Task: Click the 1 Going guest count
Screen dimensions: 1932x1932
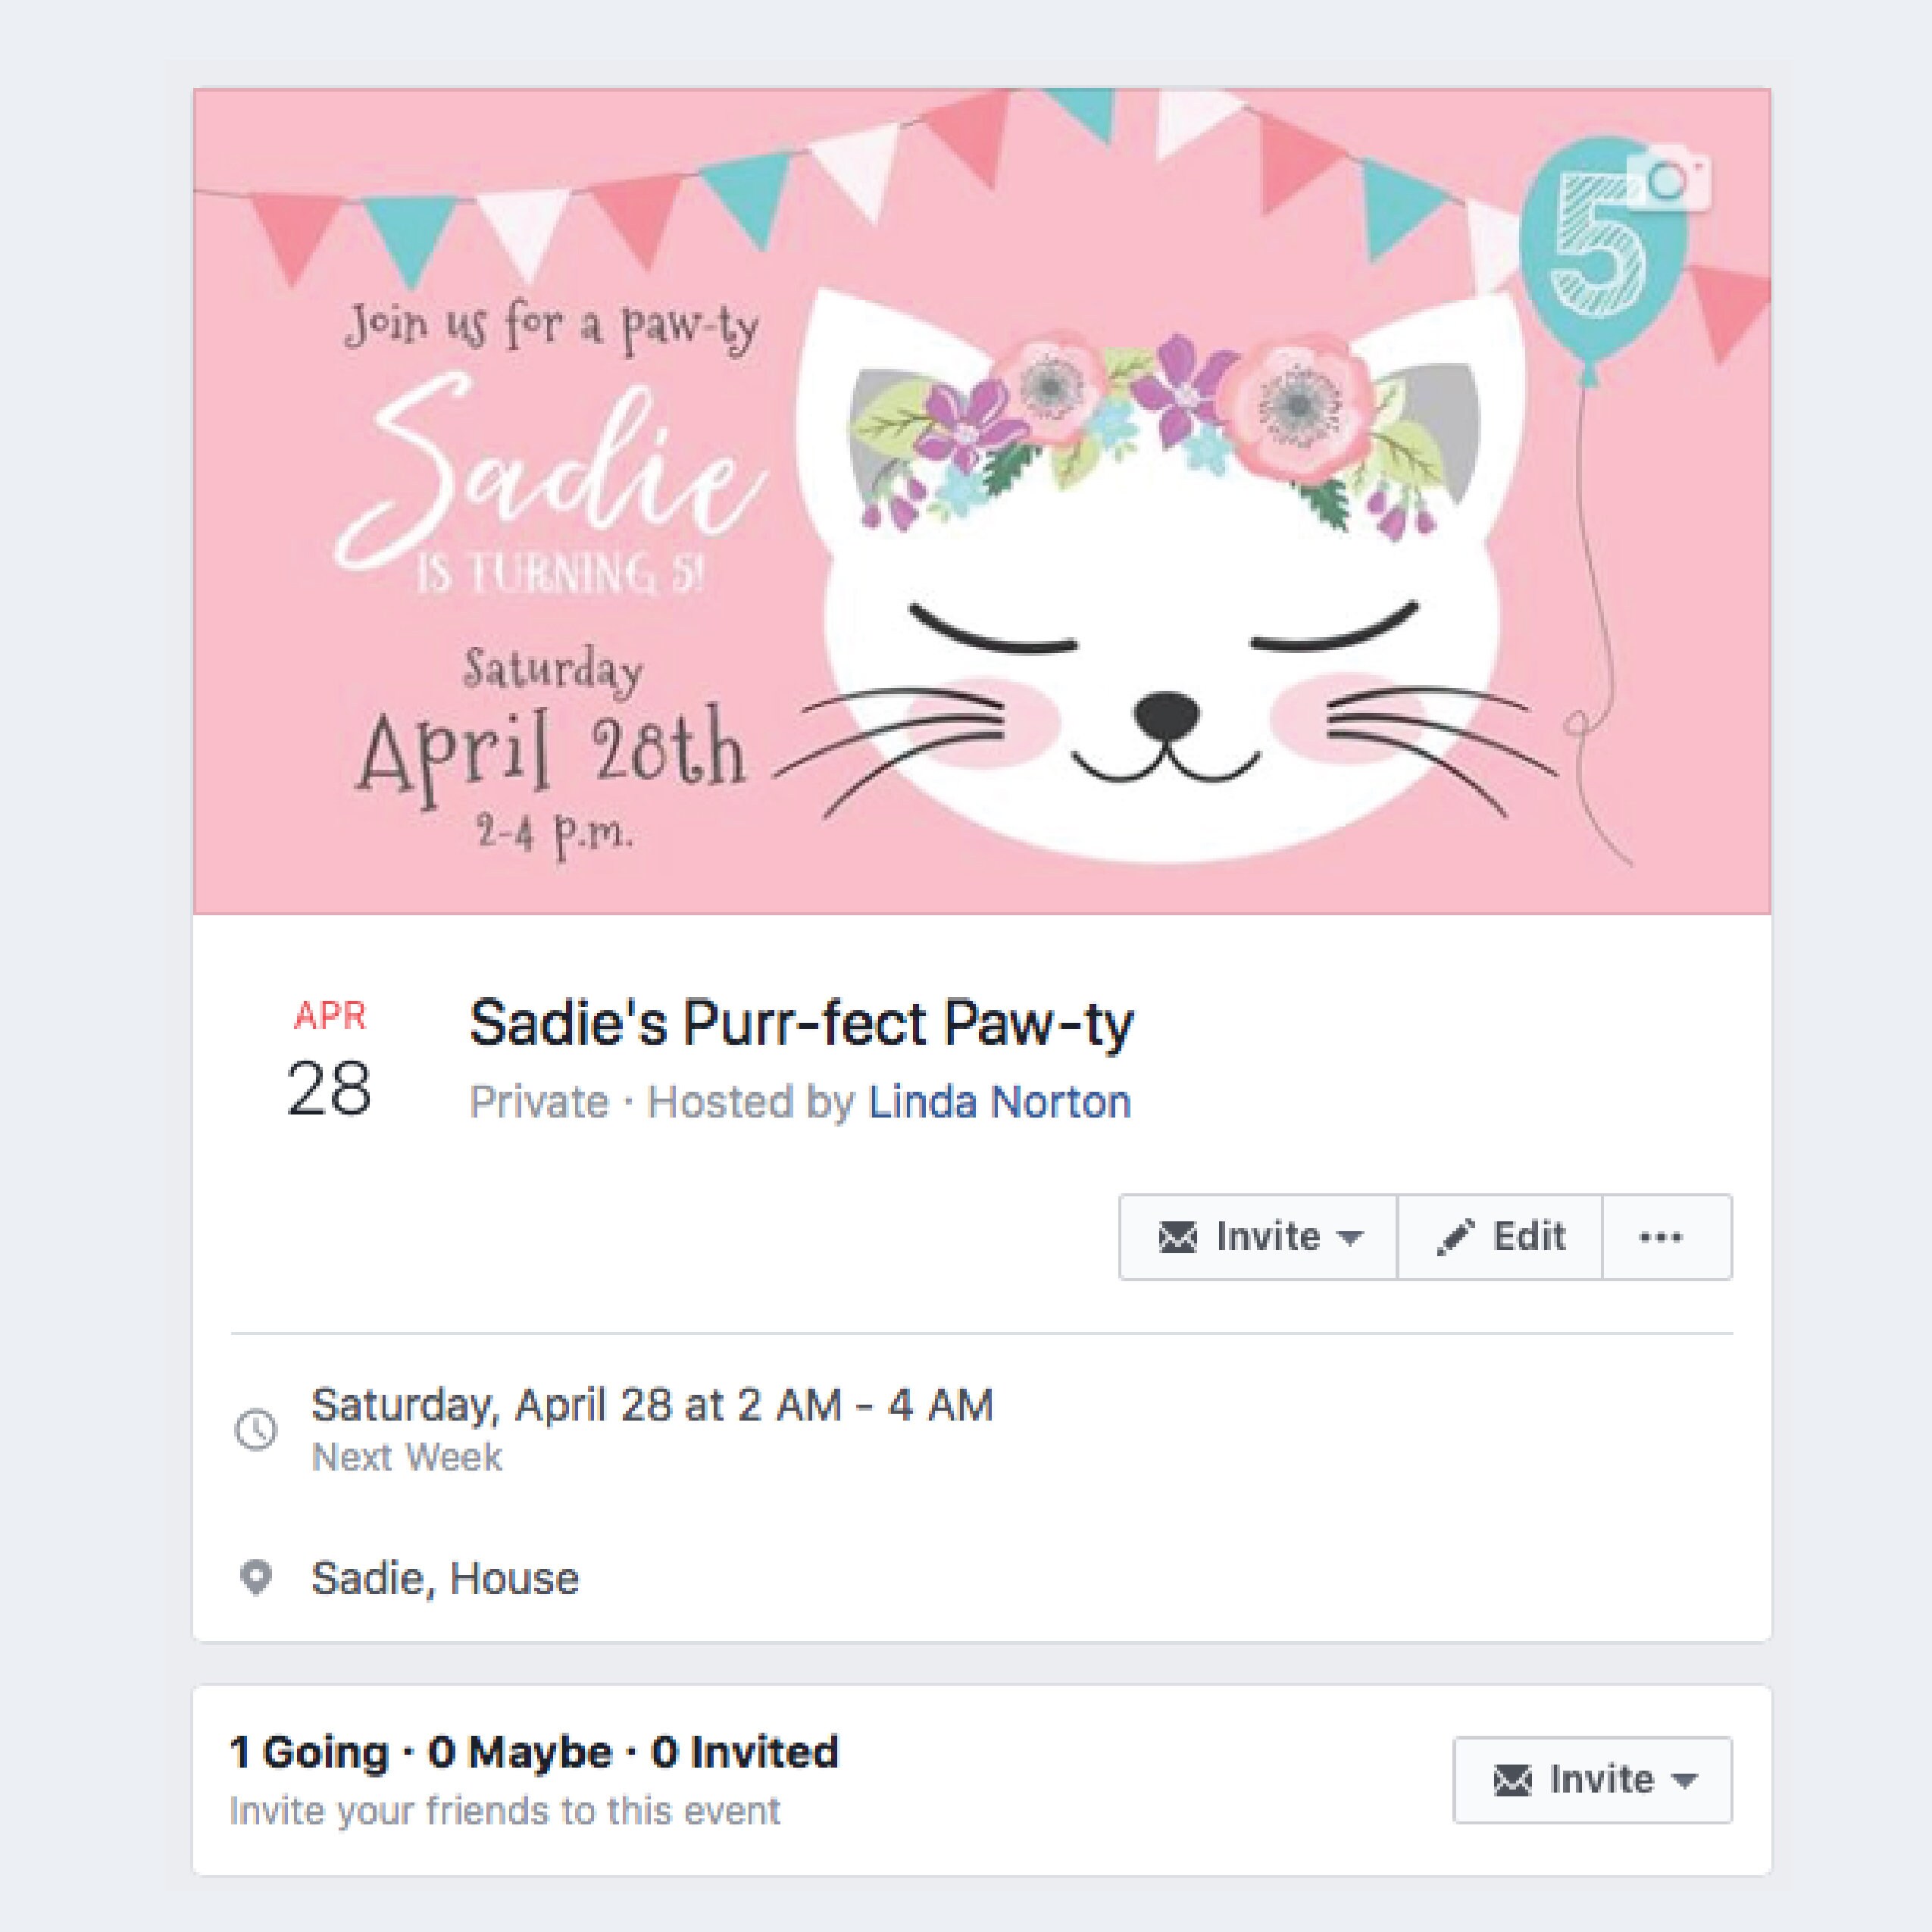Action: (x=309, y=1752)
